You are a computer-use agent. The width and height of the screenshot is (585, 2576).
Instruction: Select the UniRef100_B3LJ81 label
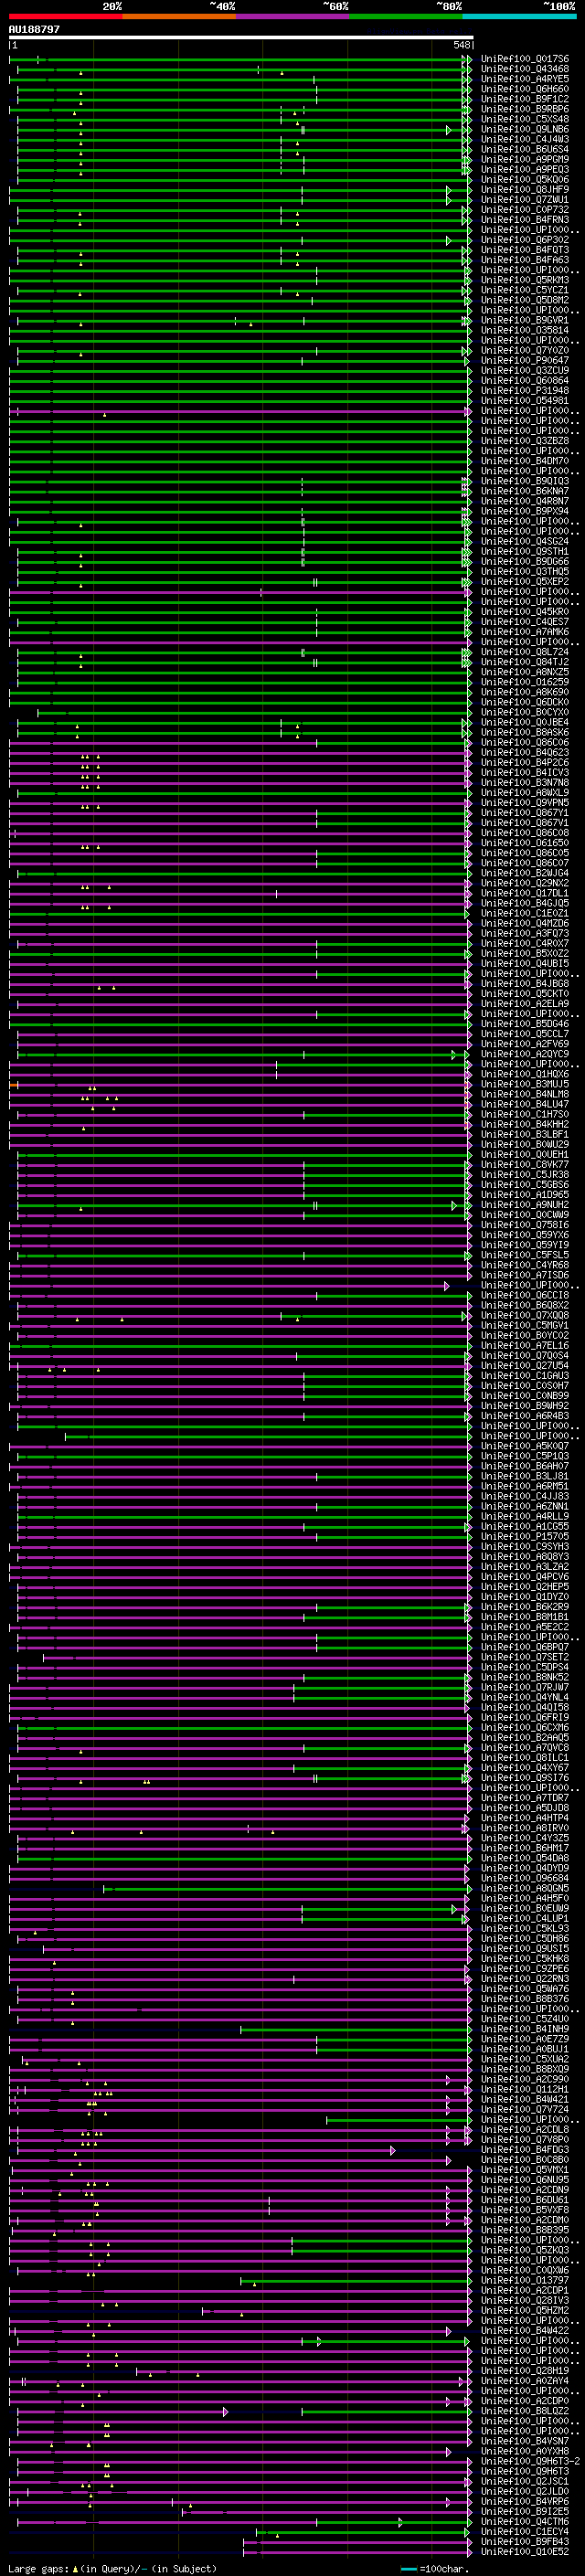click(x=524, y=1477)
